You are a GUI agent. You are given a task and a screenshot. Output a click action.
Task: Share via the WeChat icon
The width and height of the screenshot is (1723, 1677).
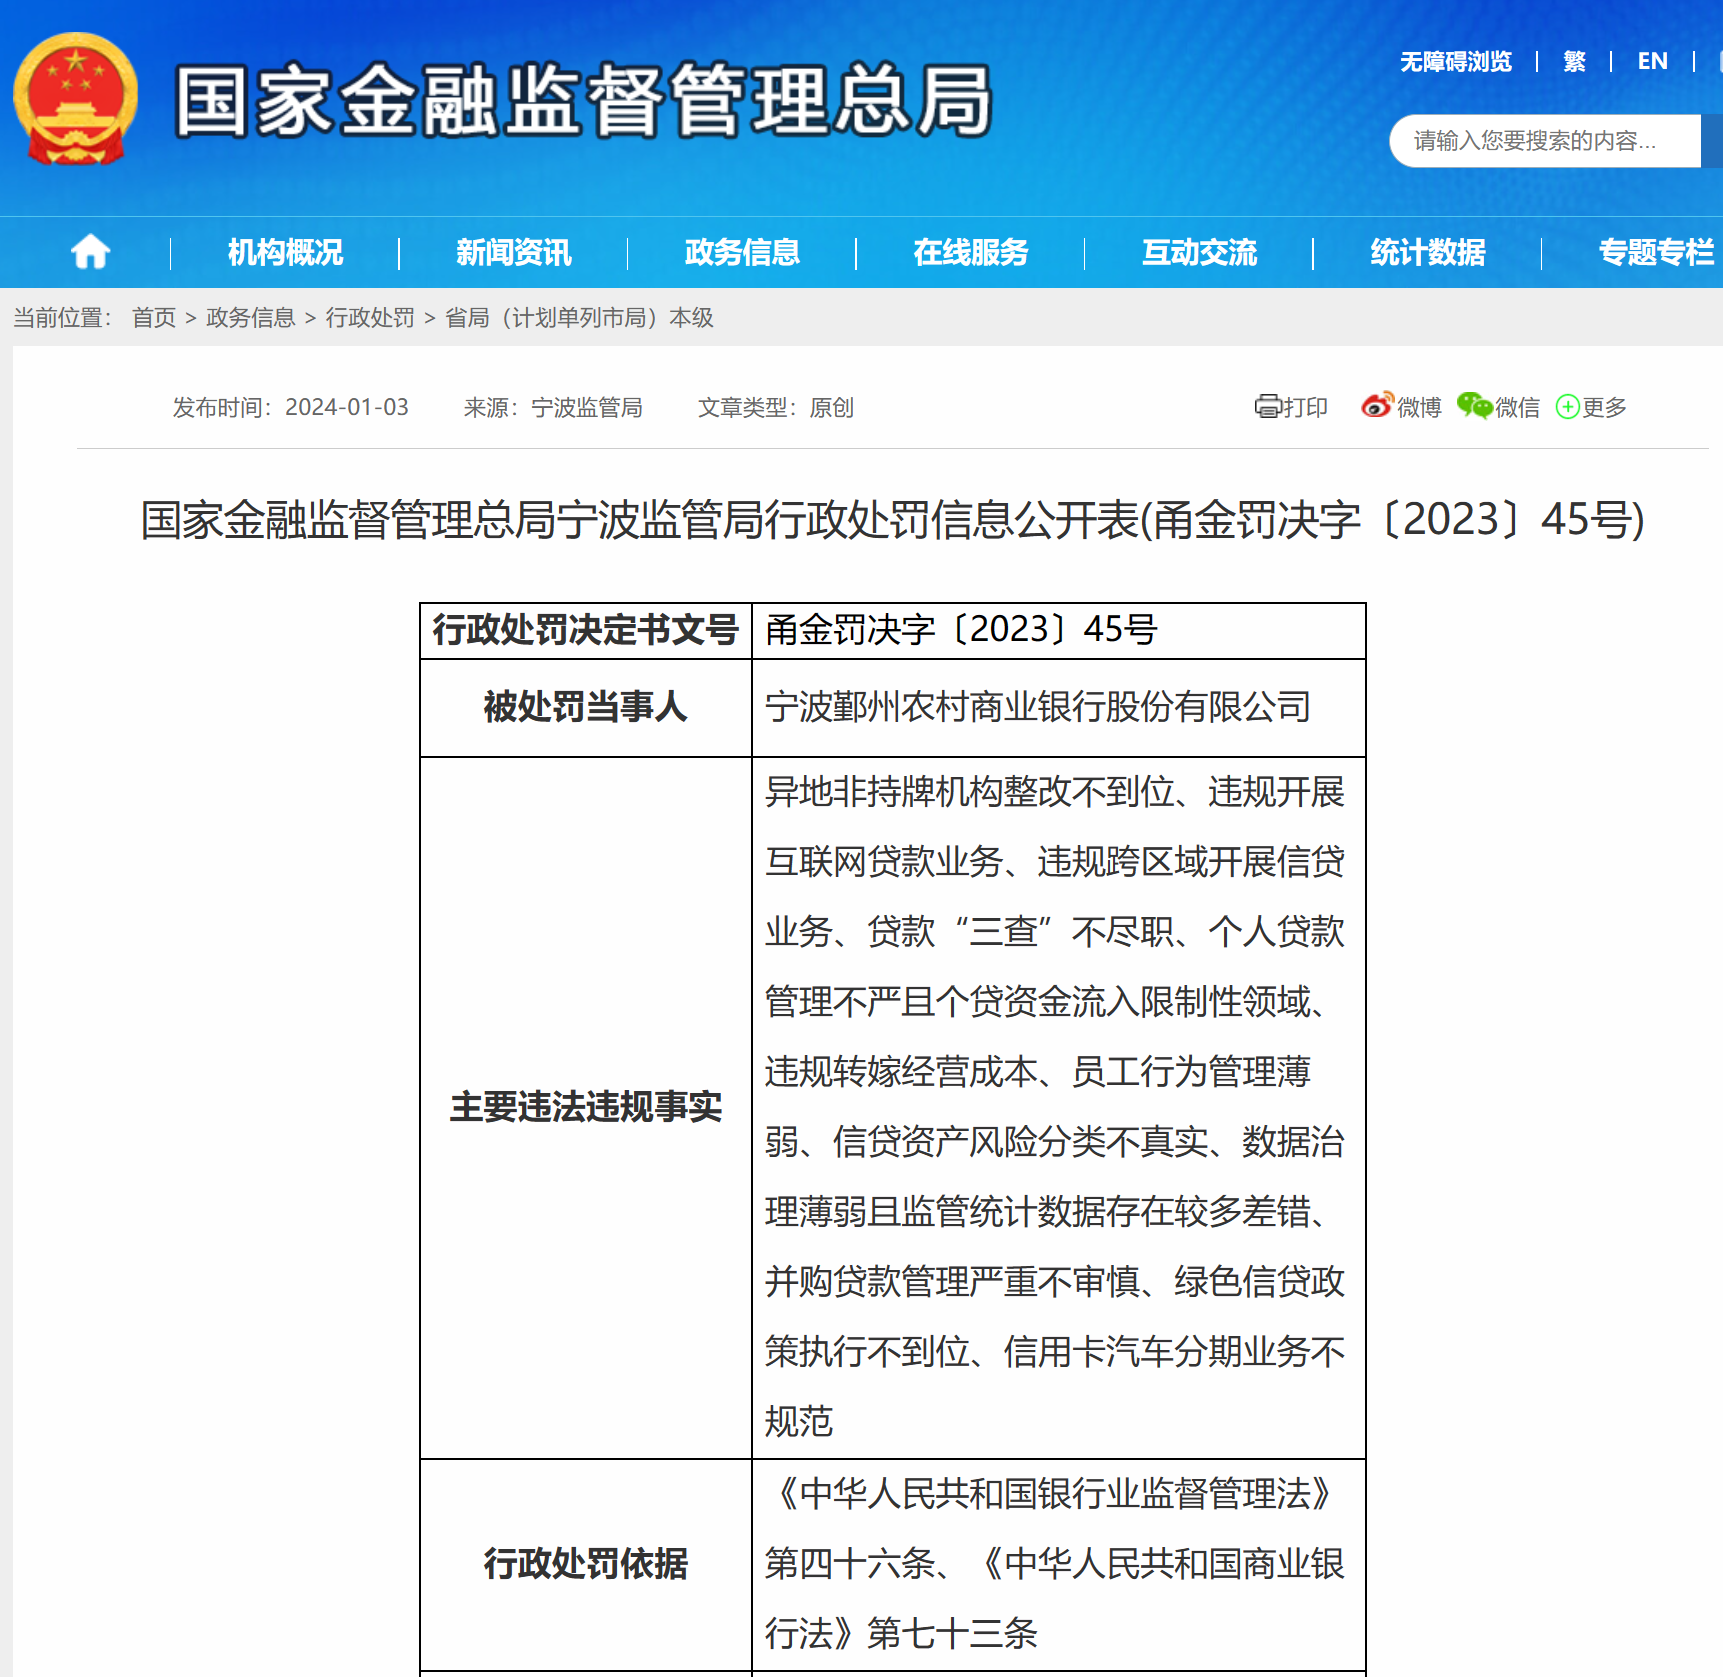[1474, 405]
